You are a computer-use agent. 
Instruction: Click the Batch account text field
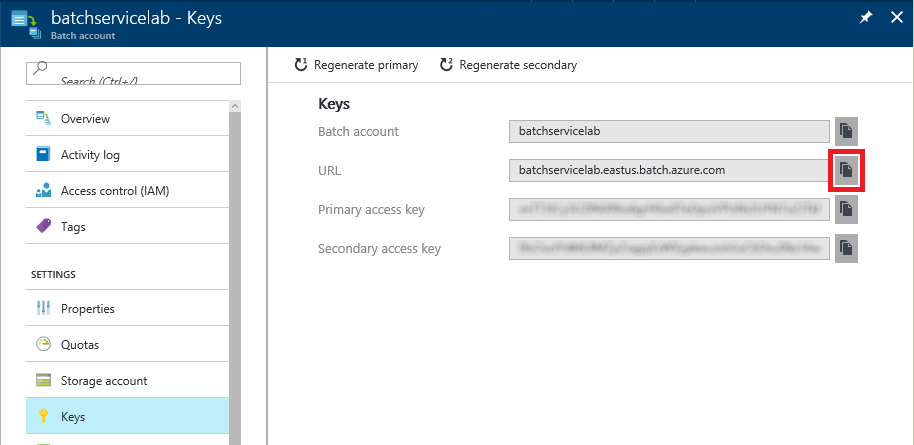pos(669,131)
